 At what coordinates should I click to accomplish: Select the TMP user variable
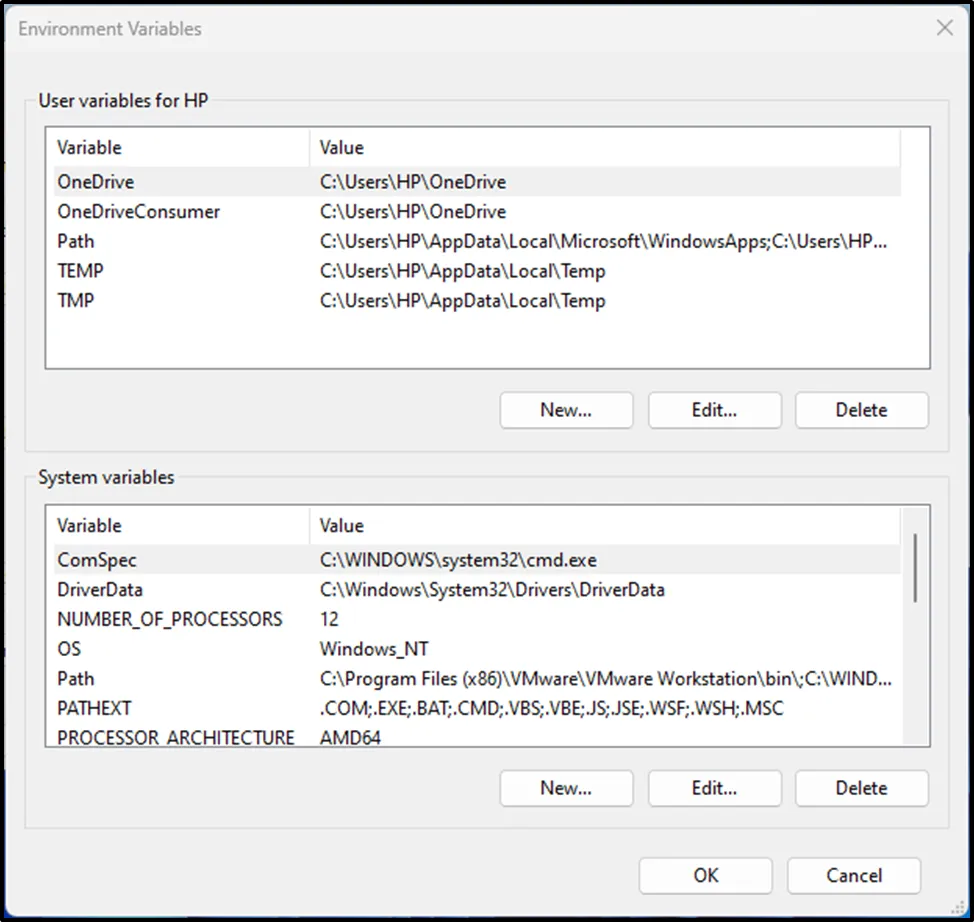coord(76,300)
